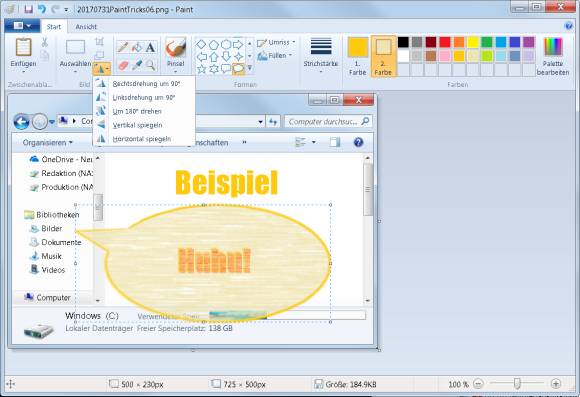The width and height of the screenshot is (580, 397).
Task: Select the Text tool
Action: pos(150,47)
